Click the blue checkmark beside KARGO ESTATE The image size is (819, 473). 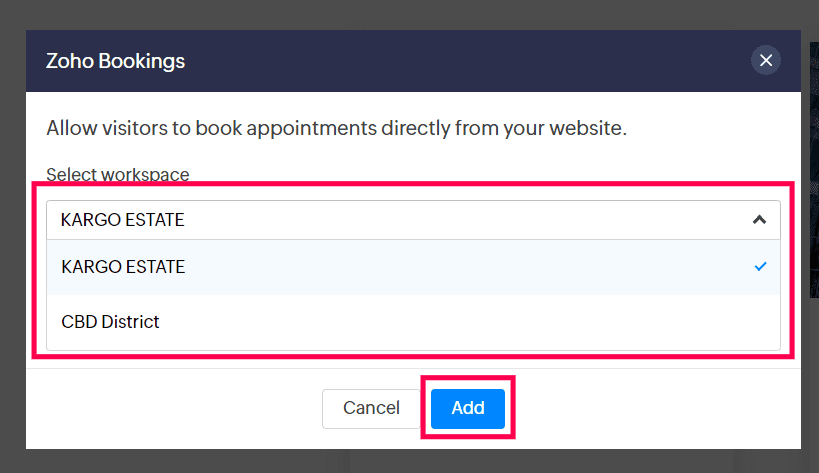coord(760,267)
